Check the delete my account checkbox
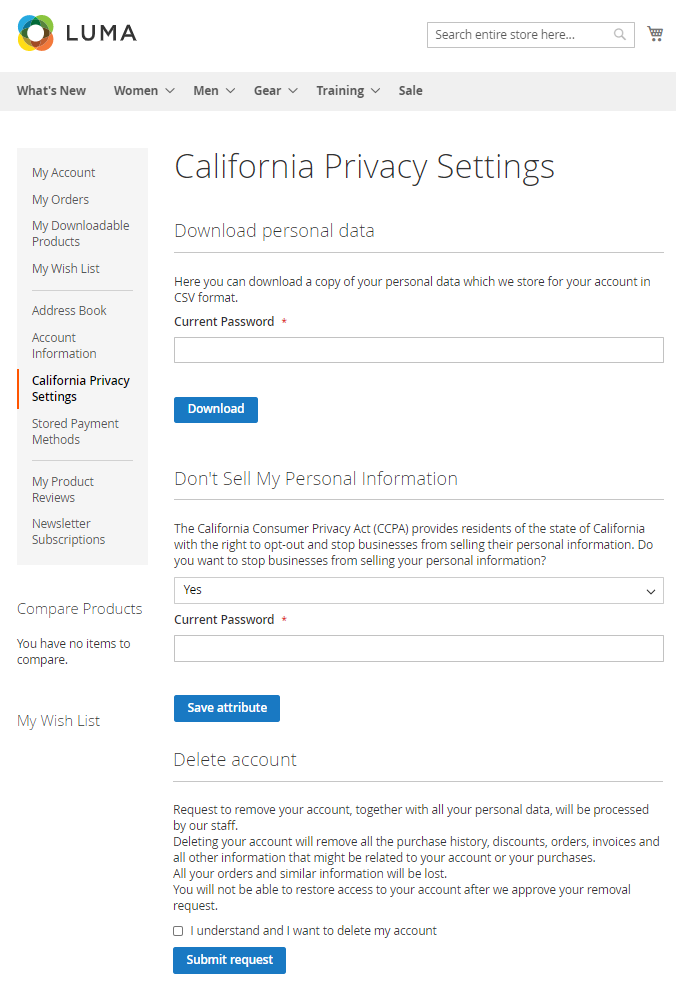Image resolution: width=685 pixels, height=1000 pixels. (178, 931)
